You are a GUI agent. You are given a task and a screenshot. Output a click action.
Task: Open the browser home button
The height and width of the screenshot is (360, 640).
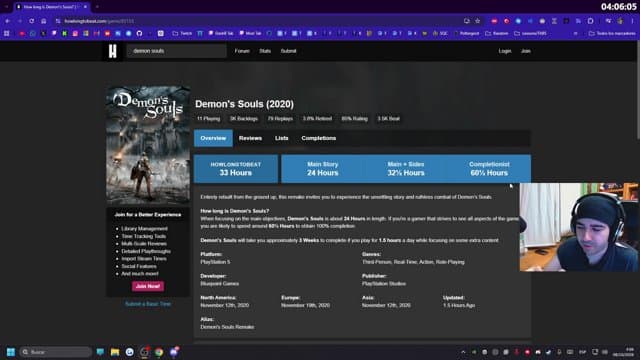point(44,21)
